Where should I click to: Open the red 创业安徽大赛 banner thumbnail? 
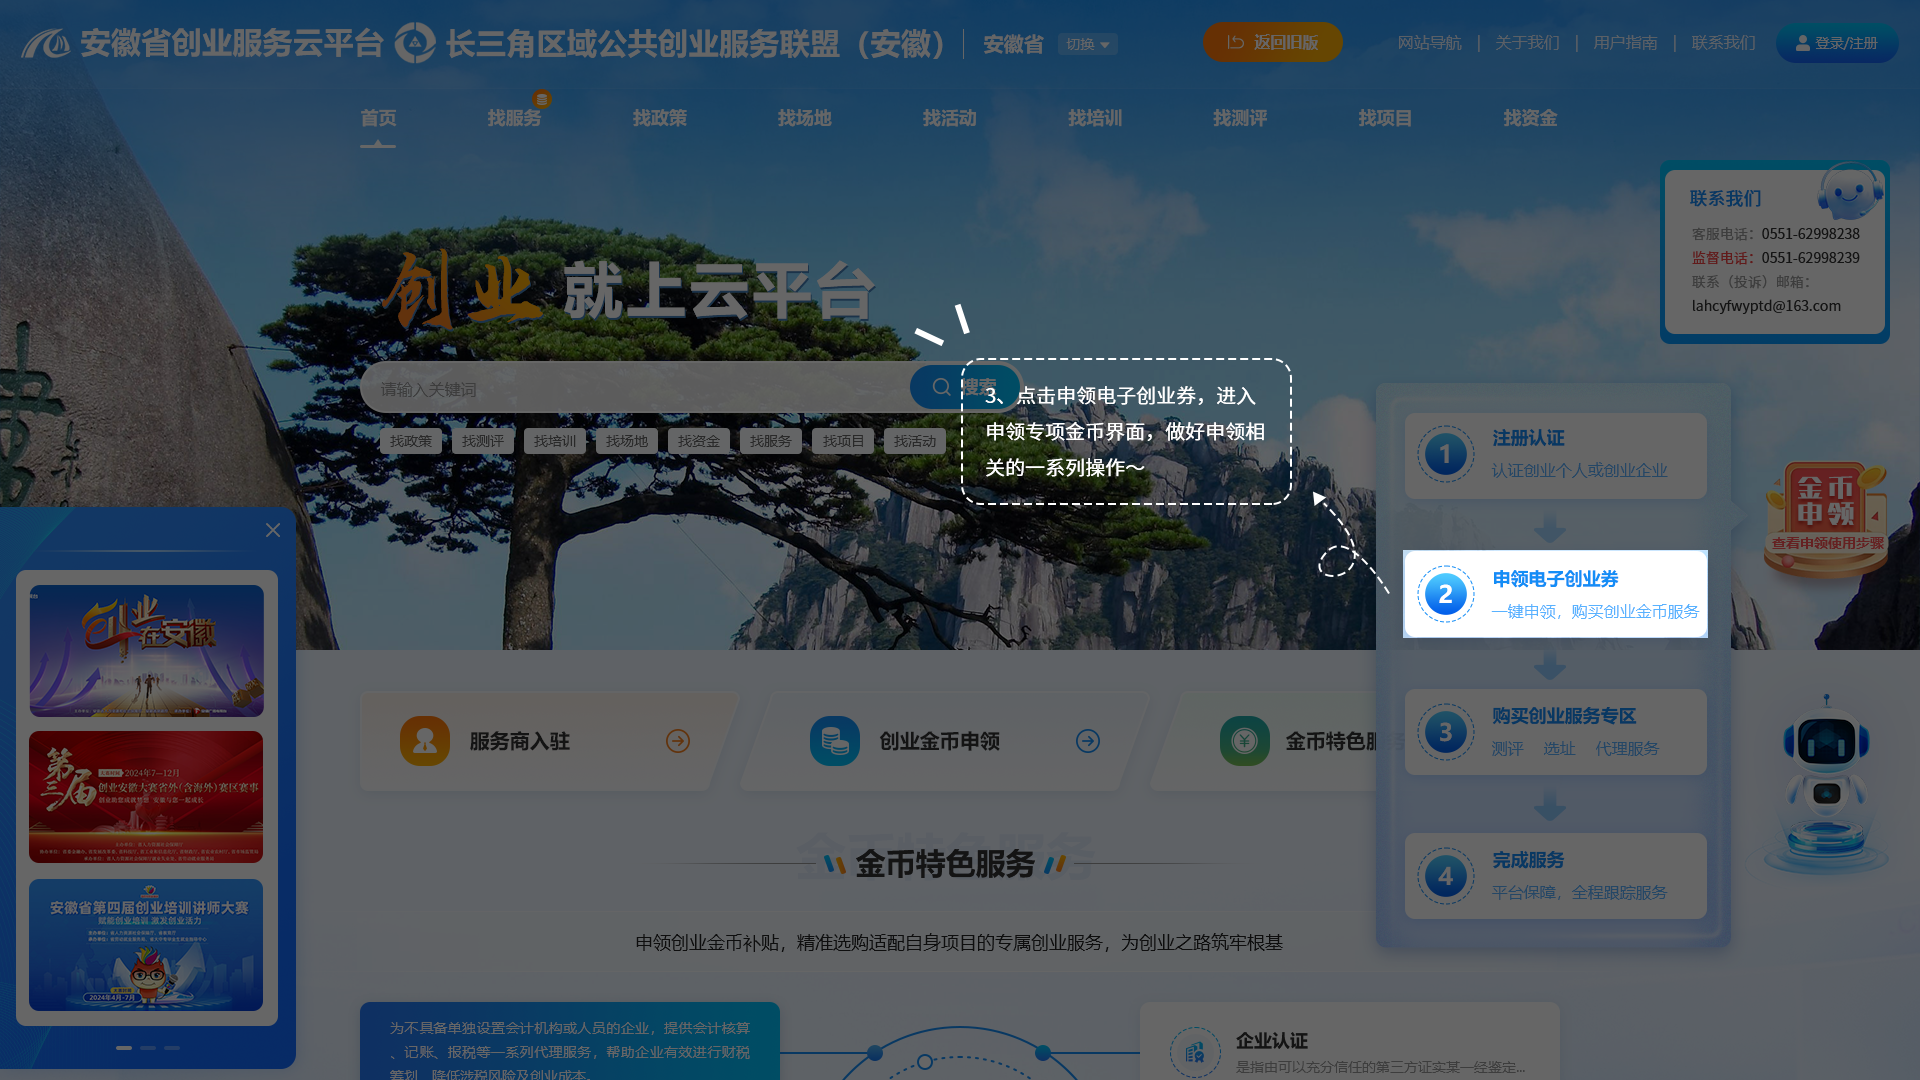[146, 797]
